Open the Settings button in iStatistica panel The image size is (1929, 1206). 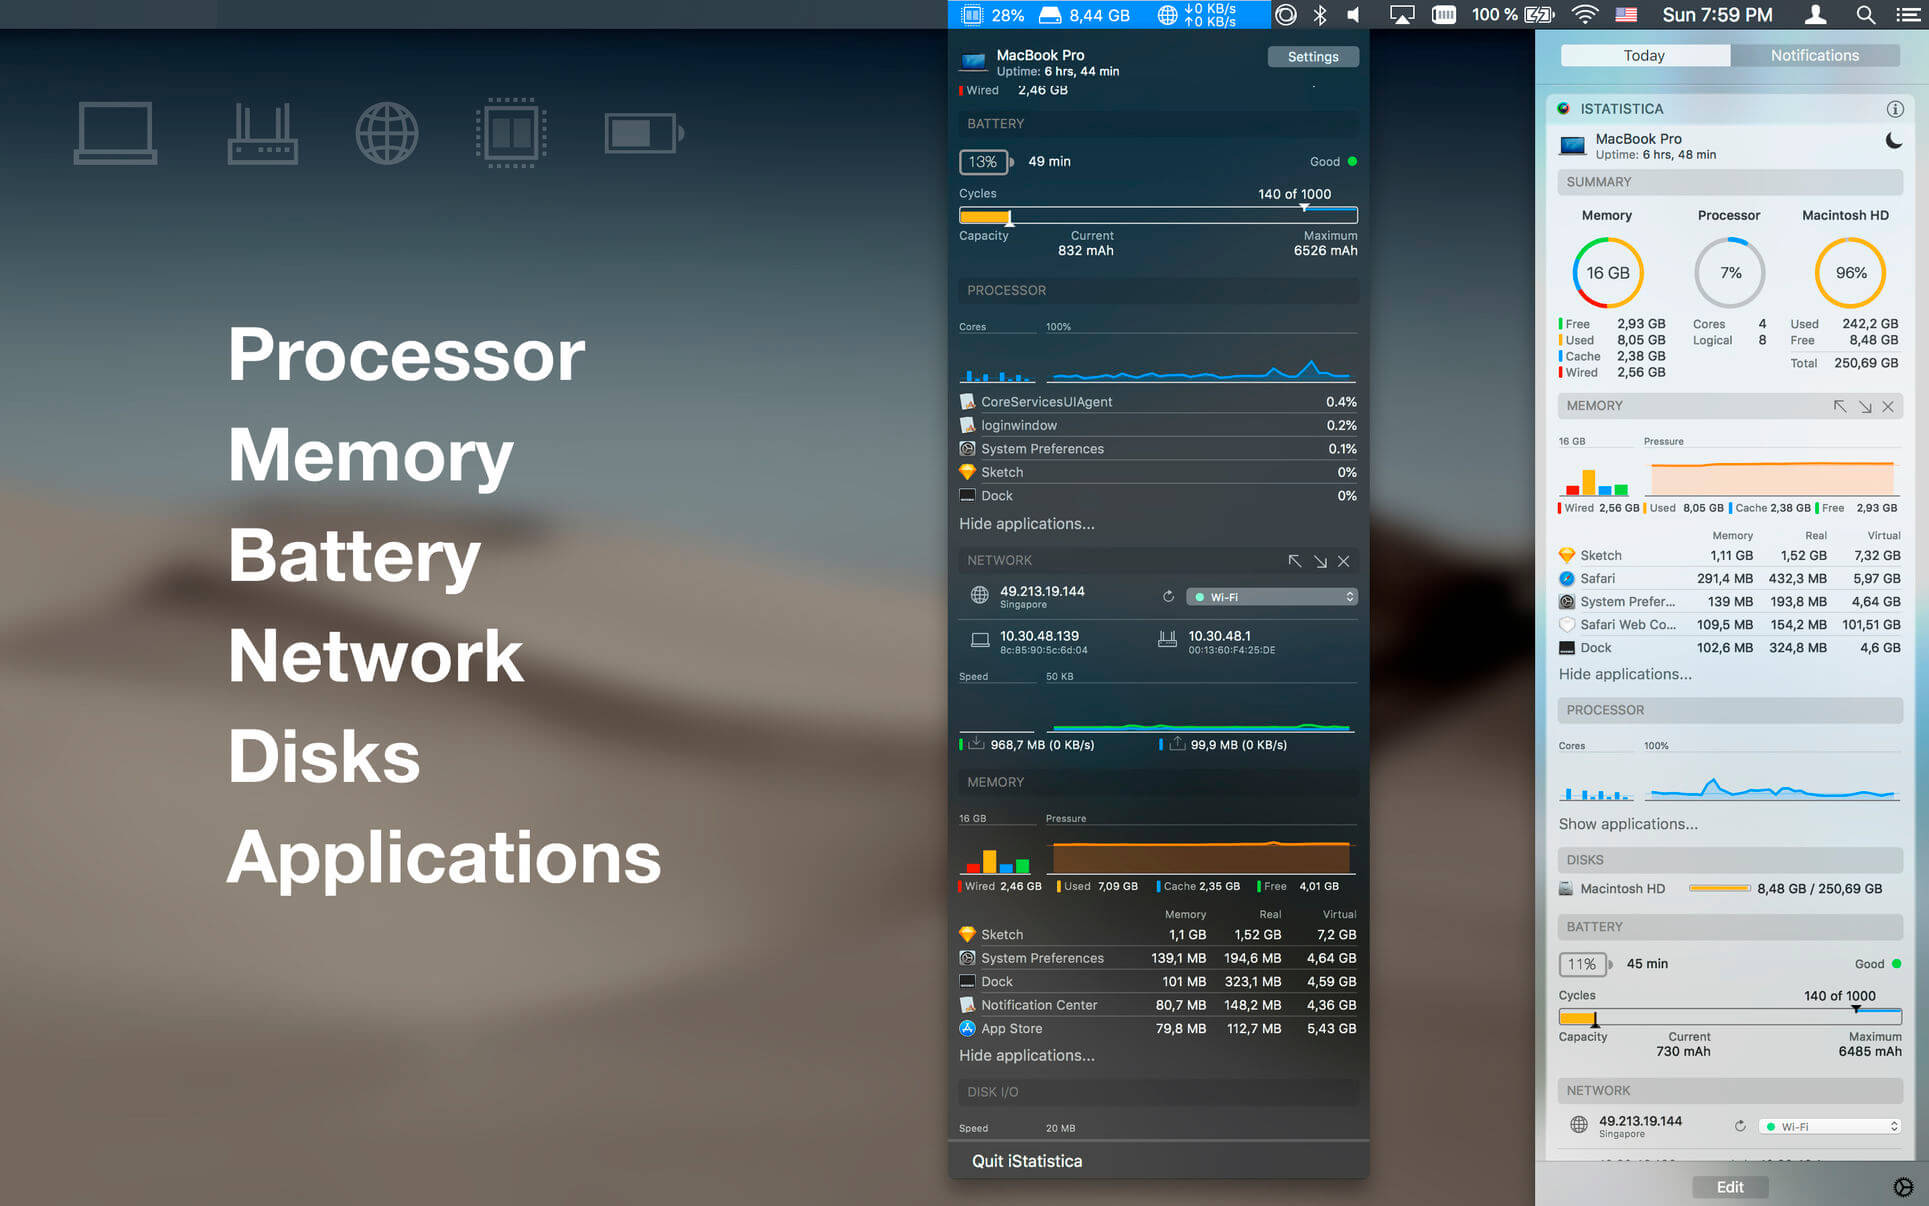point(1312,57)
